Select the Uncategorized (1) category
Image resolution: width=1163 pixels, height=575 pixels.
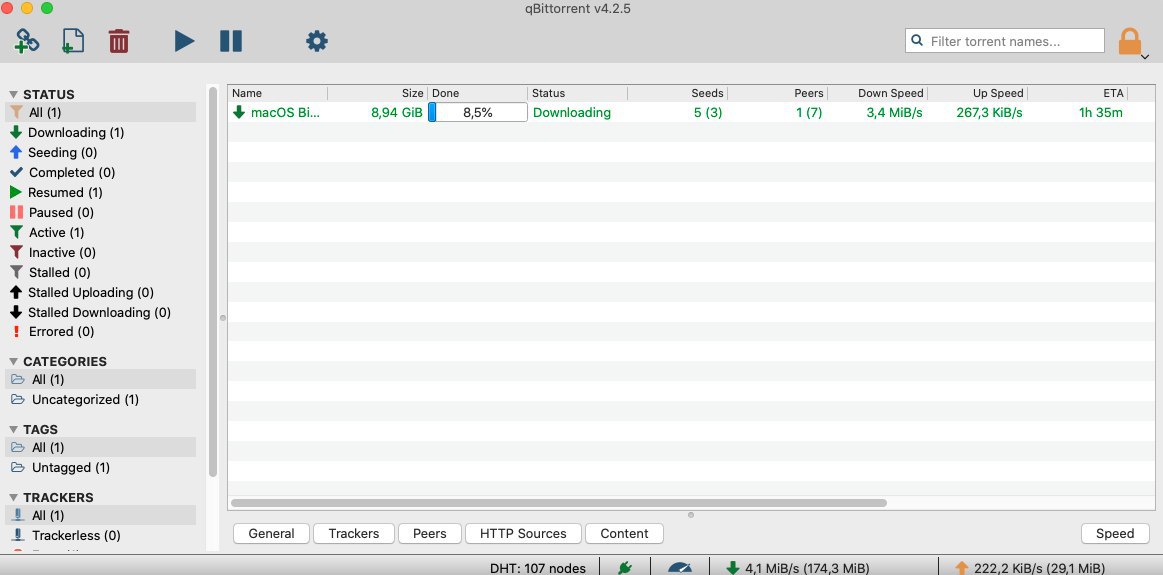click(100, 400)
